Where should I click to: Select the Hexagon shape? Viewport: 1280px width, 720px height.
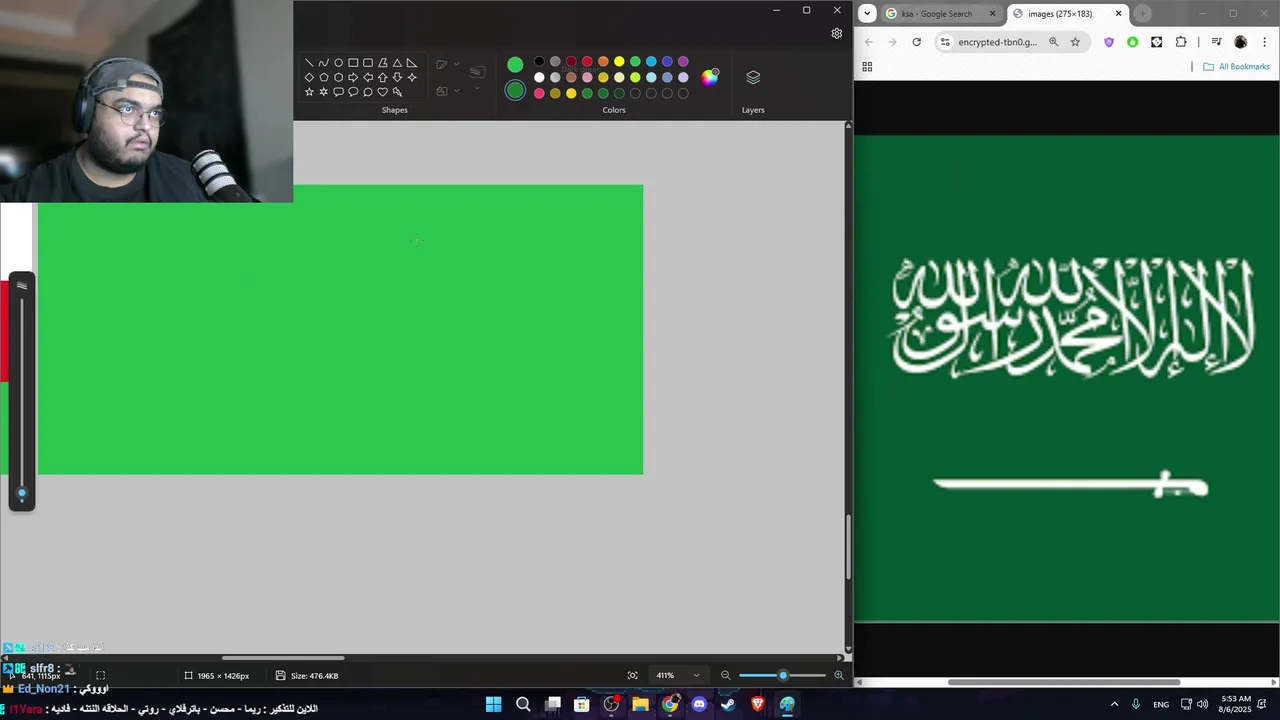tap(338, 77)
